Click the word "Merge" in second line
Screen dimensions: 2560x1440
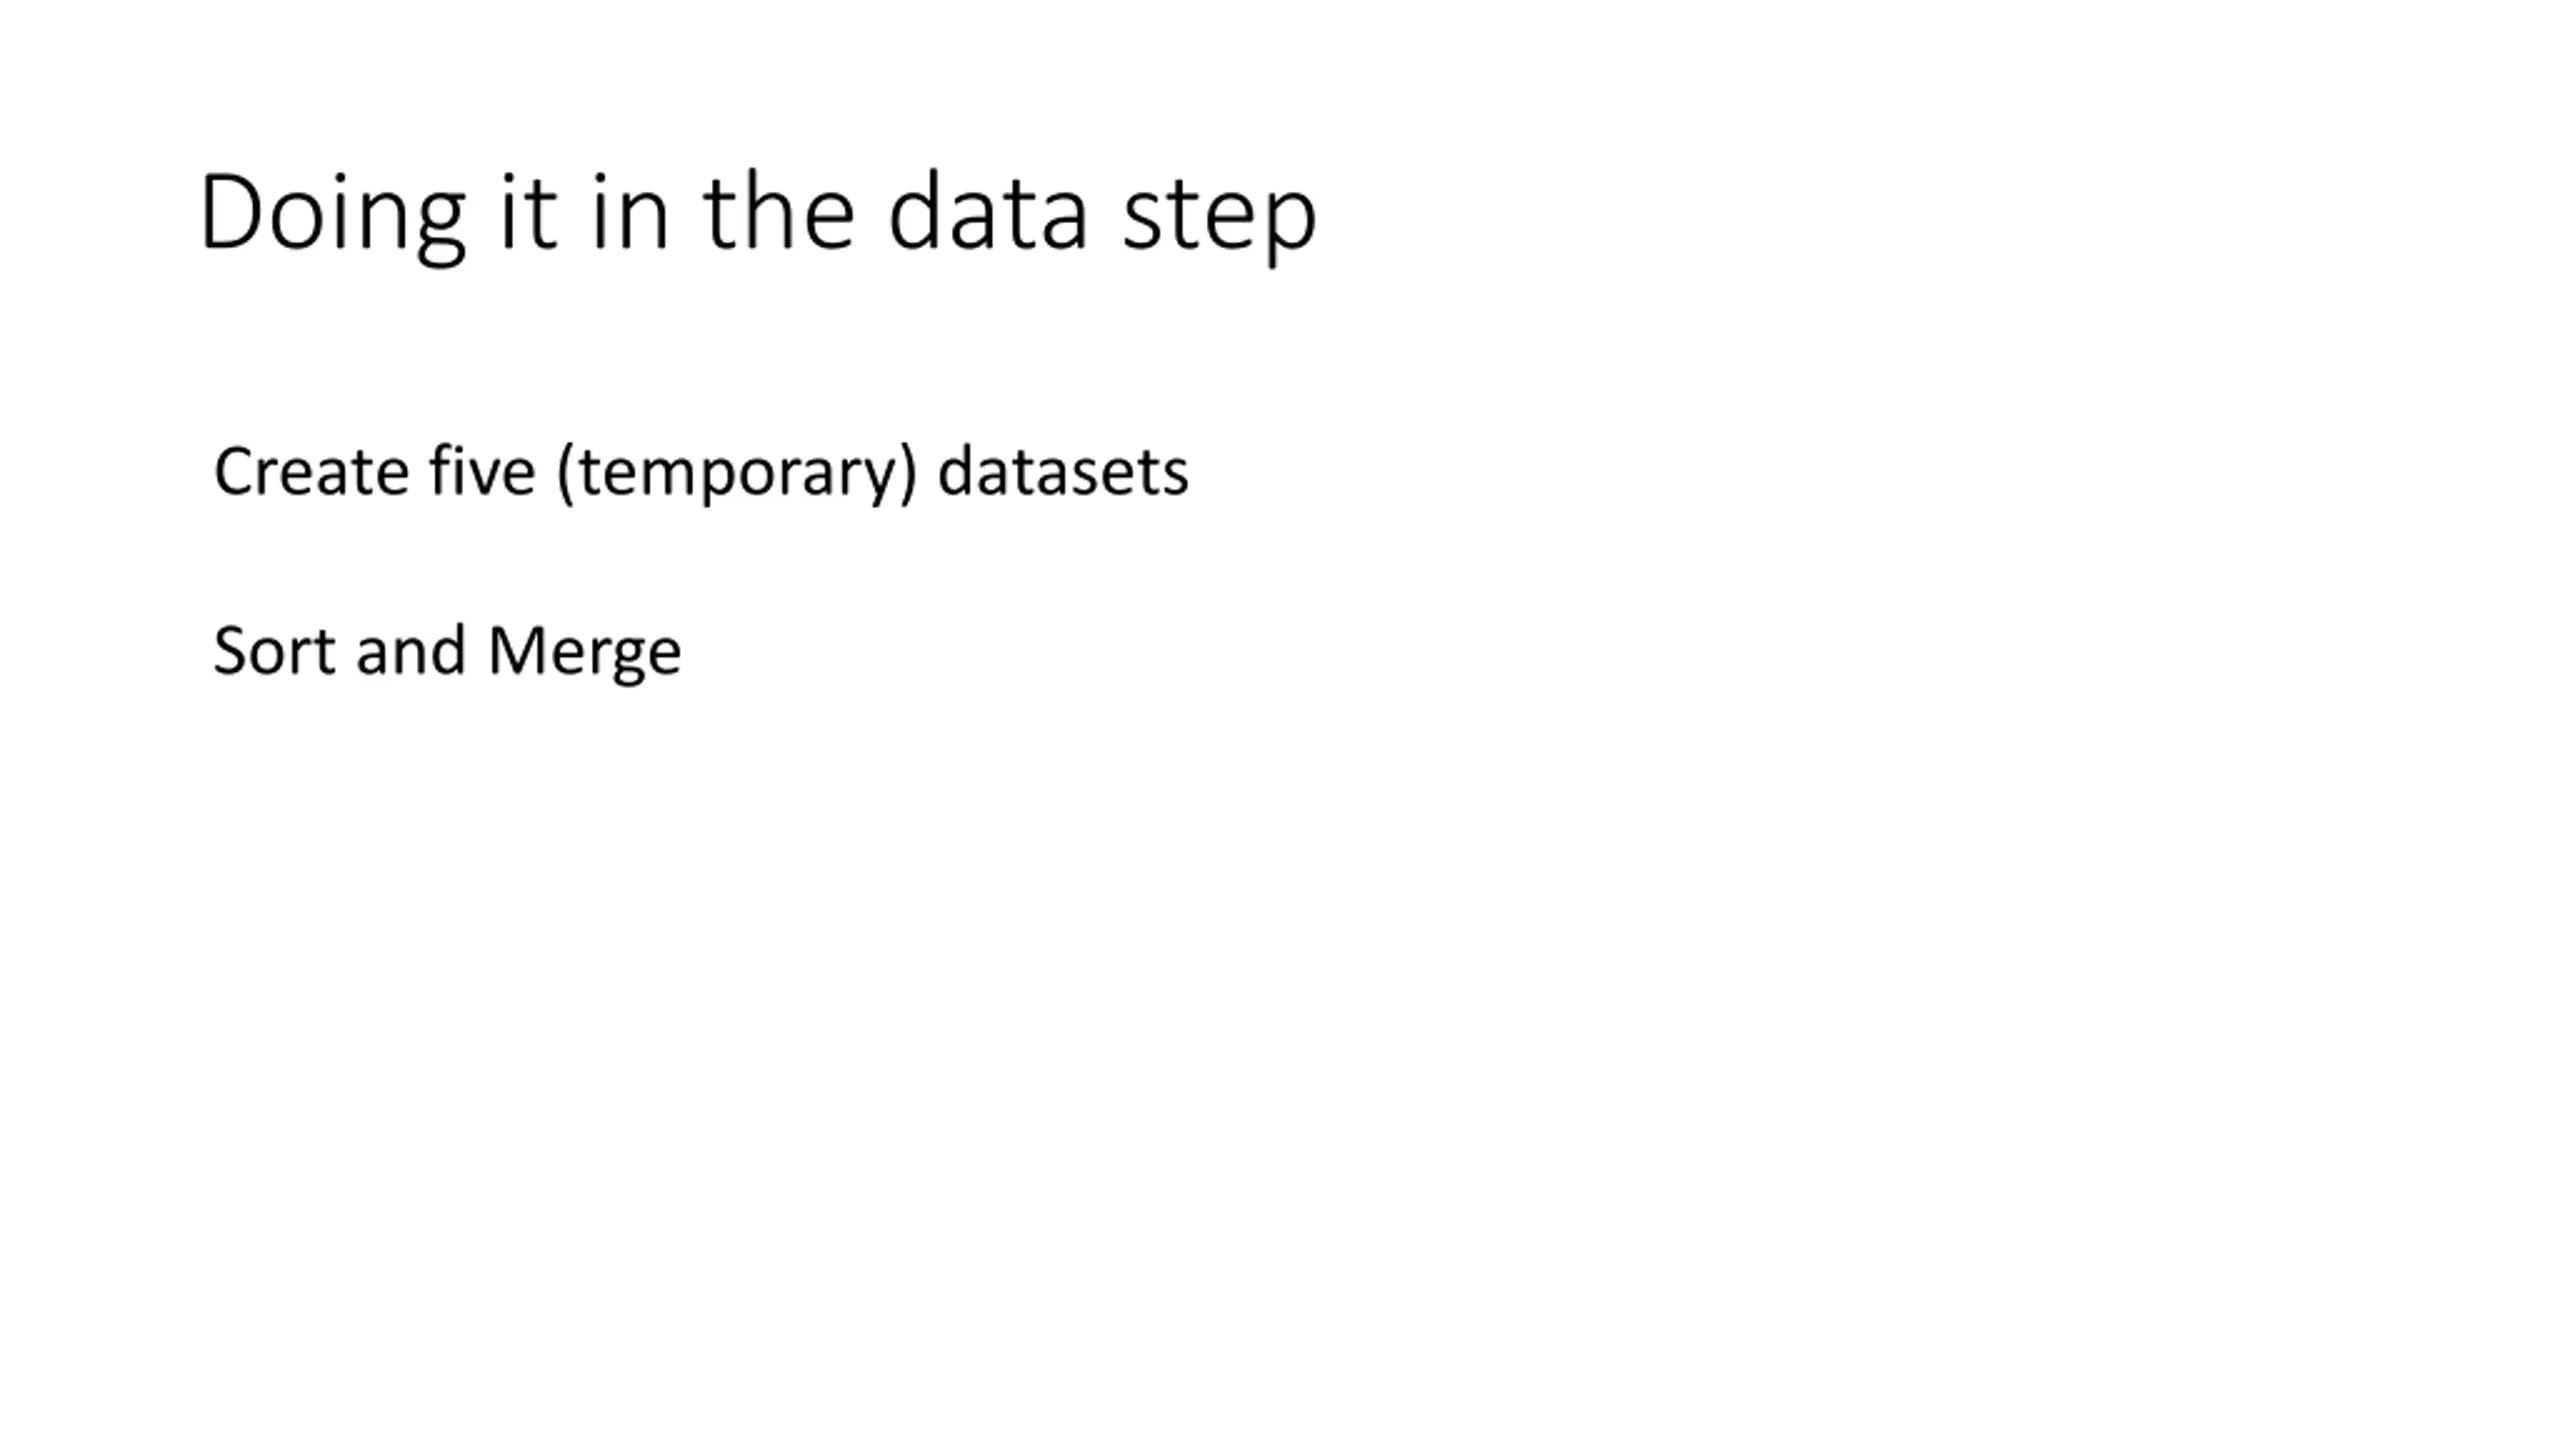[x=585, y=654]
